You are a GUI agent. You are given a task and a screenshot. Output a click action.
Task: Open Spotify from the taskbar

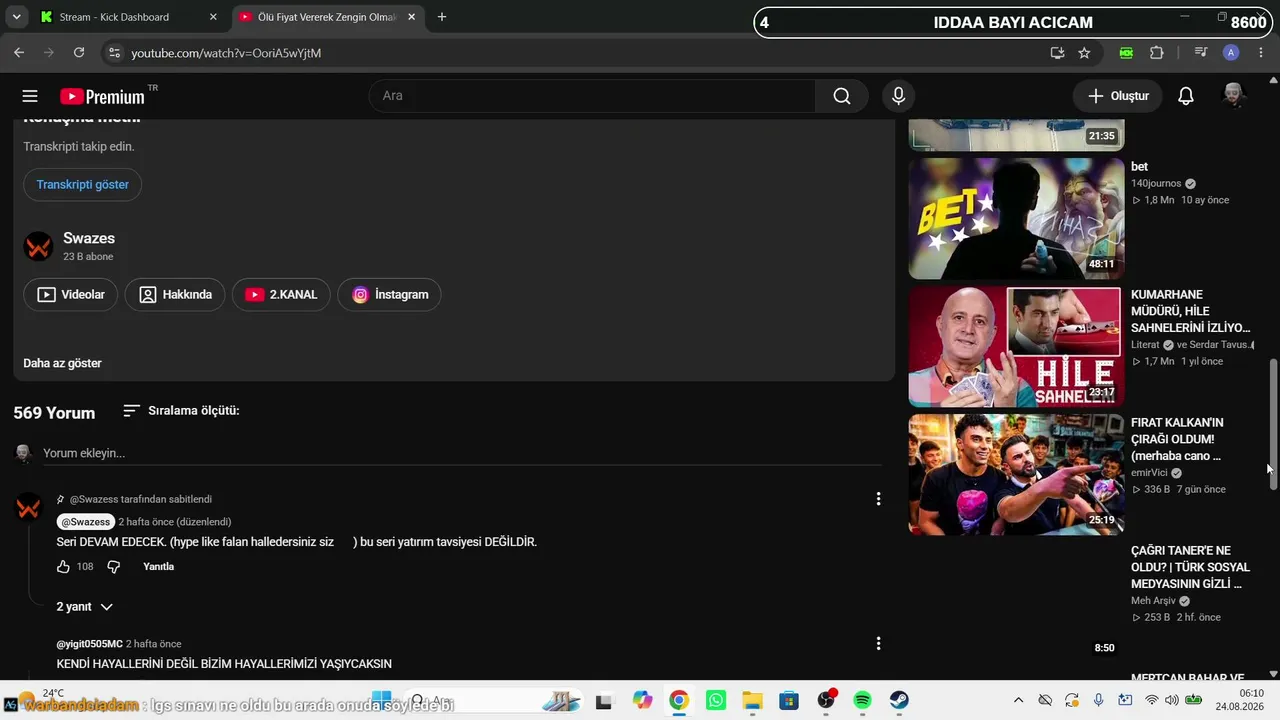click(x=862, y=701)
